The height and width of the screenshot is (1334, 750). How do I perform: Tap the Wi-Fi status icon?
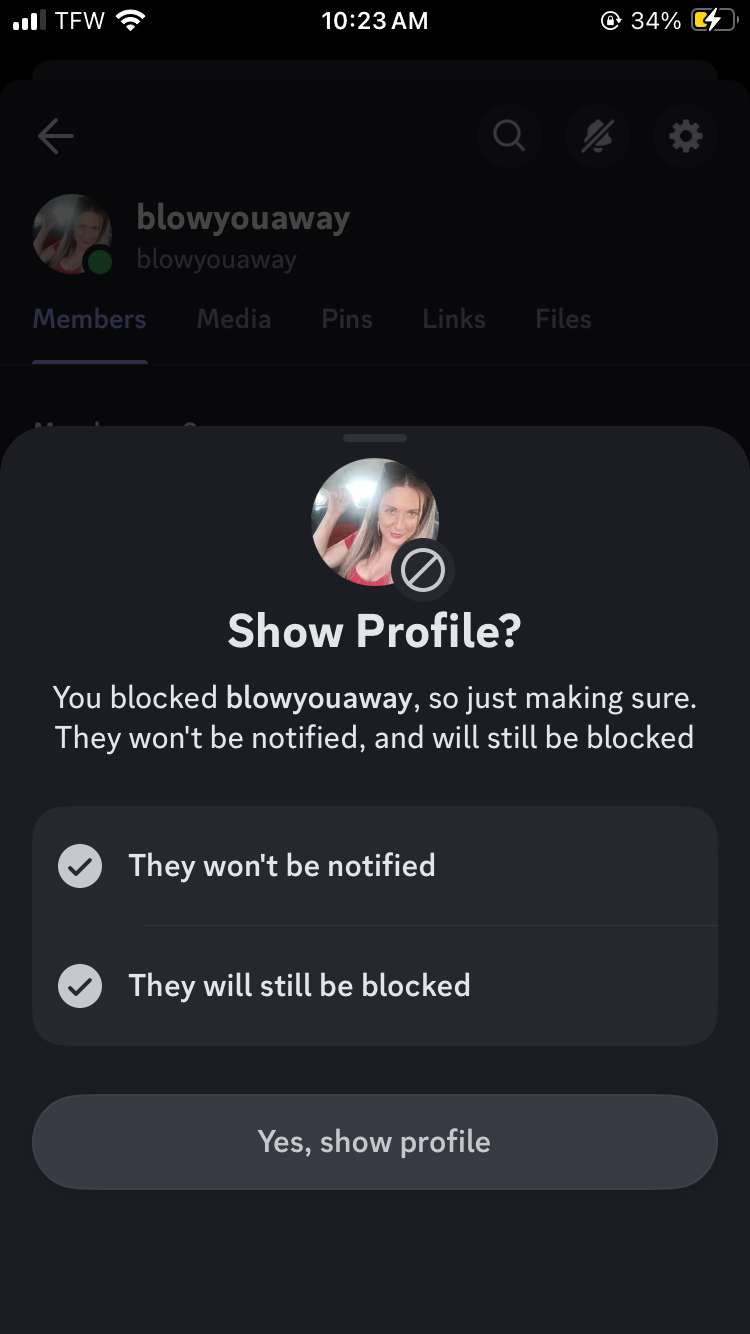130,21
